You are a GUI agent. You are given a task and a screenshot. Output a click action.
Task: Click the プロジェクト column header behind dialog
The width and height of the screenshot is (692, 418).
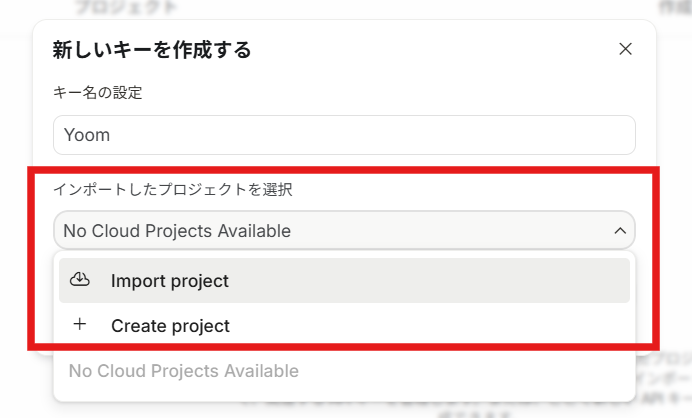[x=125, y=7]
